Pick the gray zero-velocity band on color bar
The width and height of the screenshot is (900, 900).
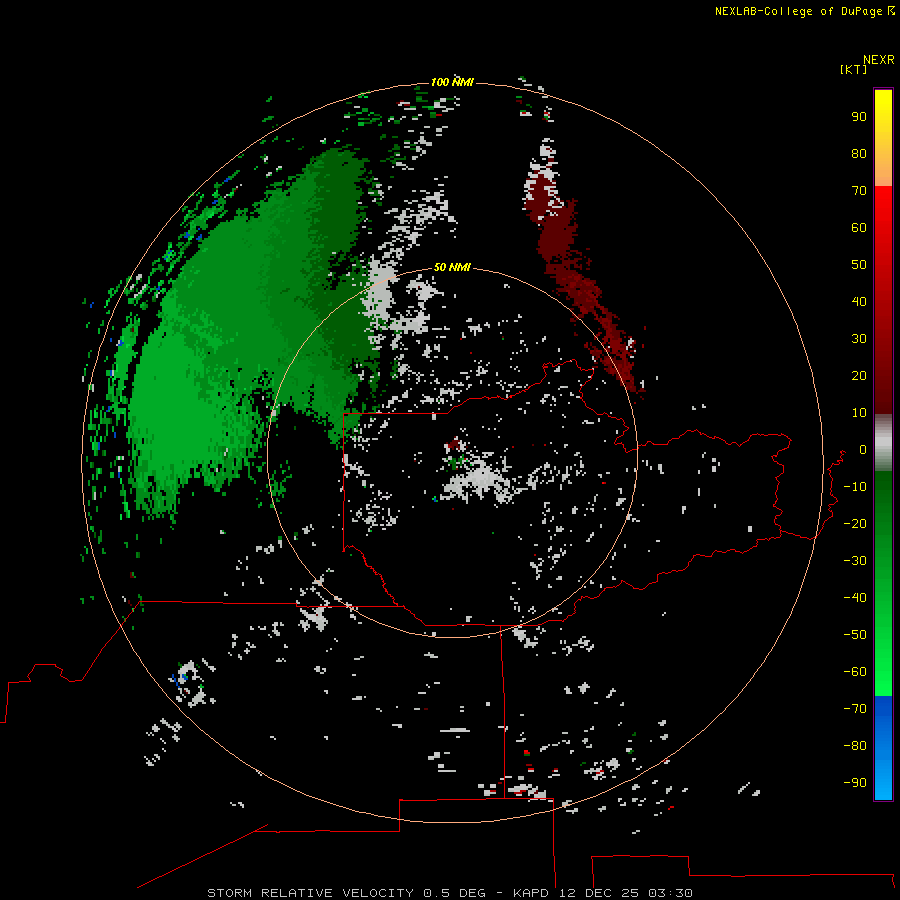point(883,443)
